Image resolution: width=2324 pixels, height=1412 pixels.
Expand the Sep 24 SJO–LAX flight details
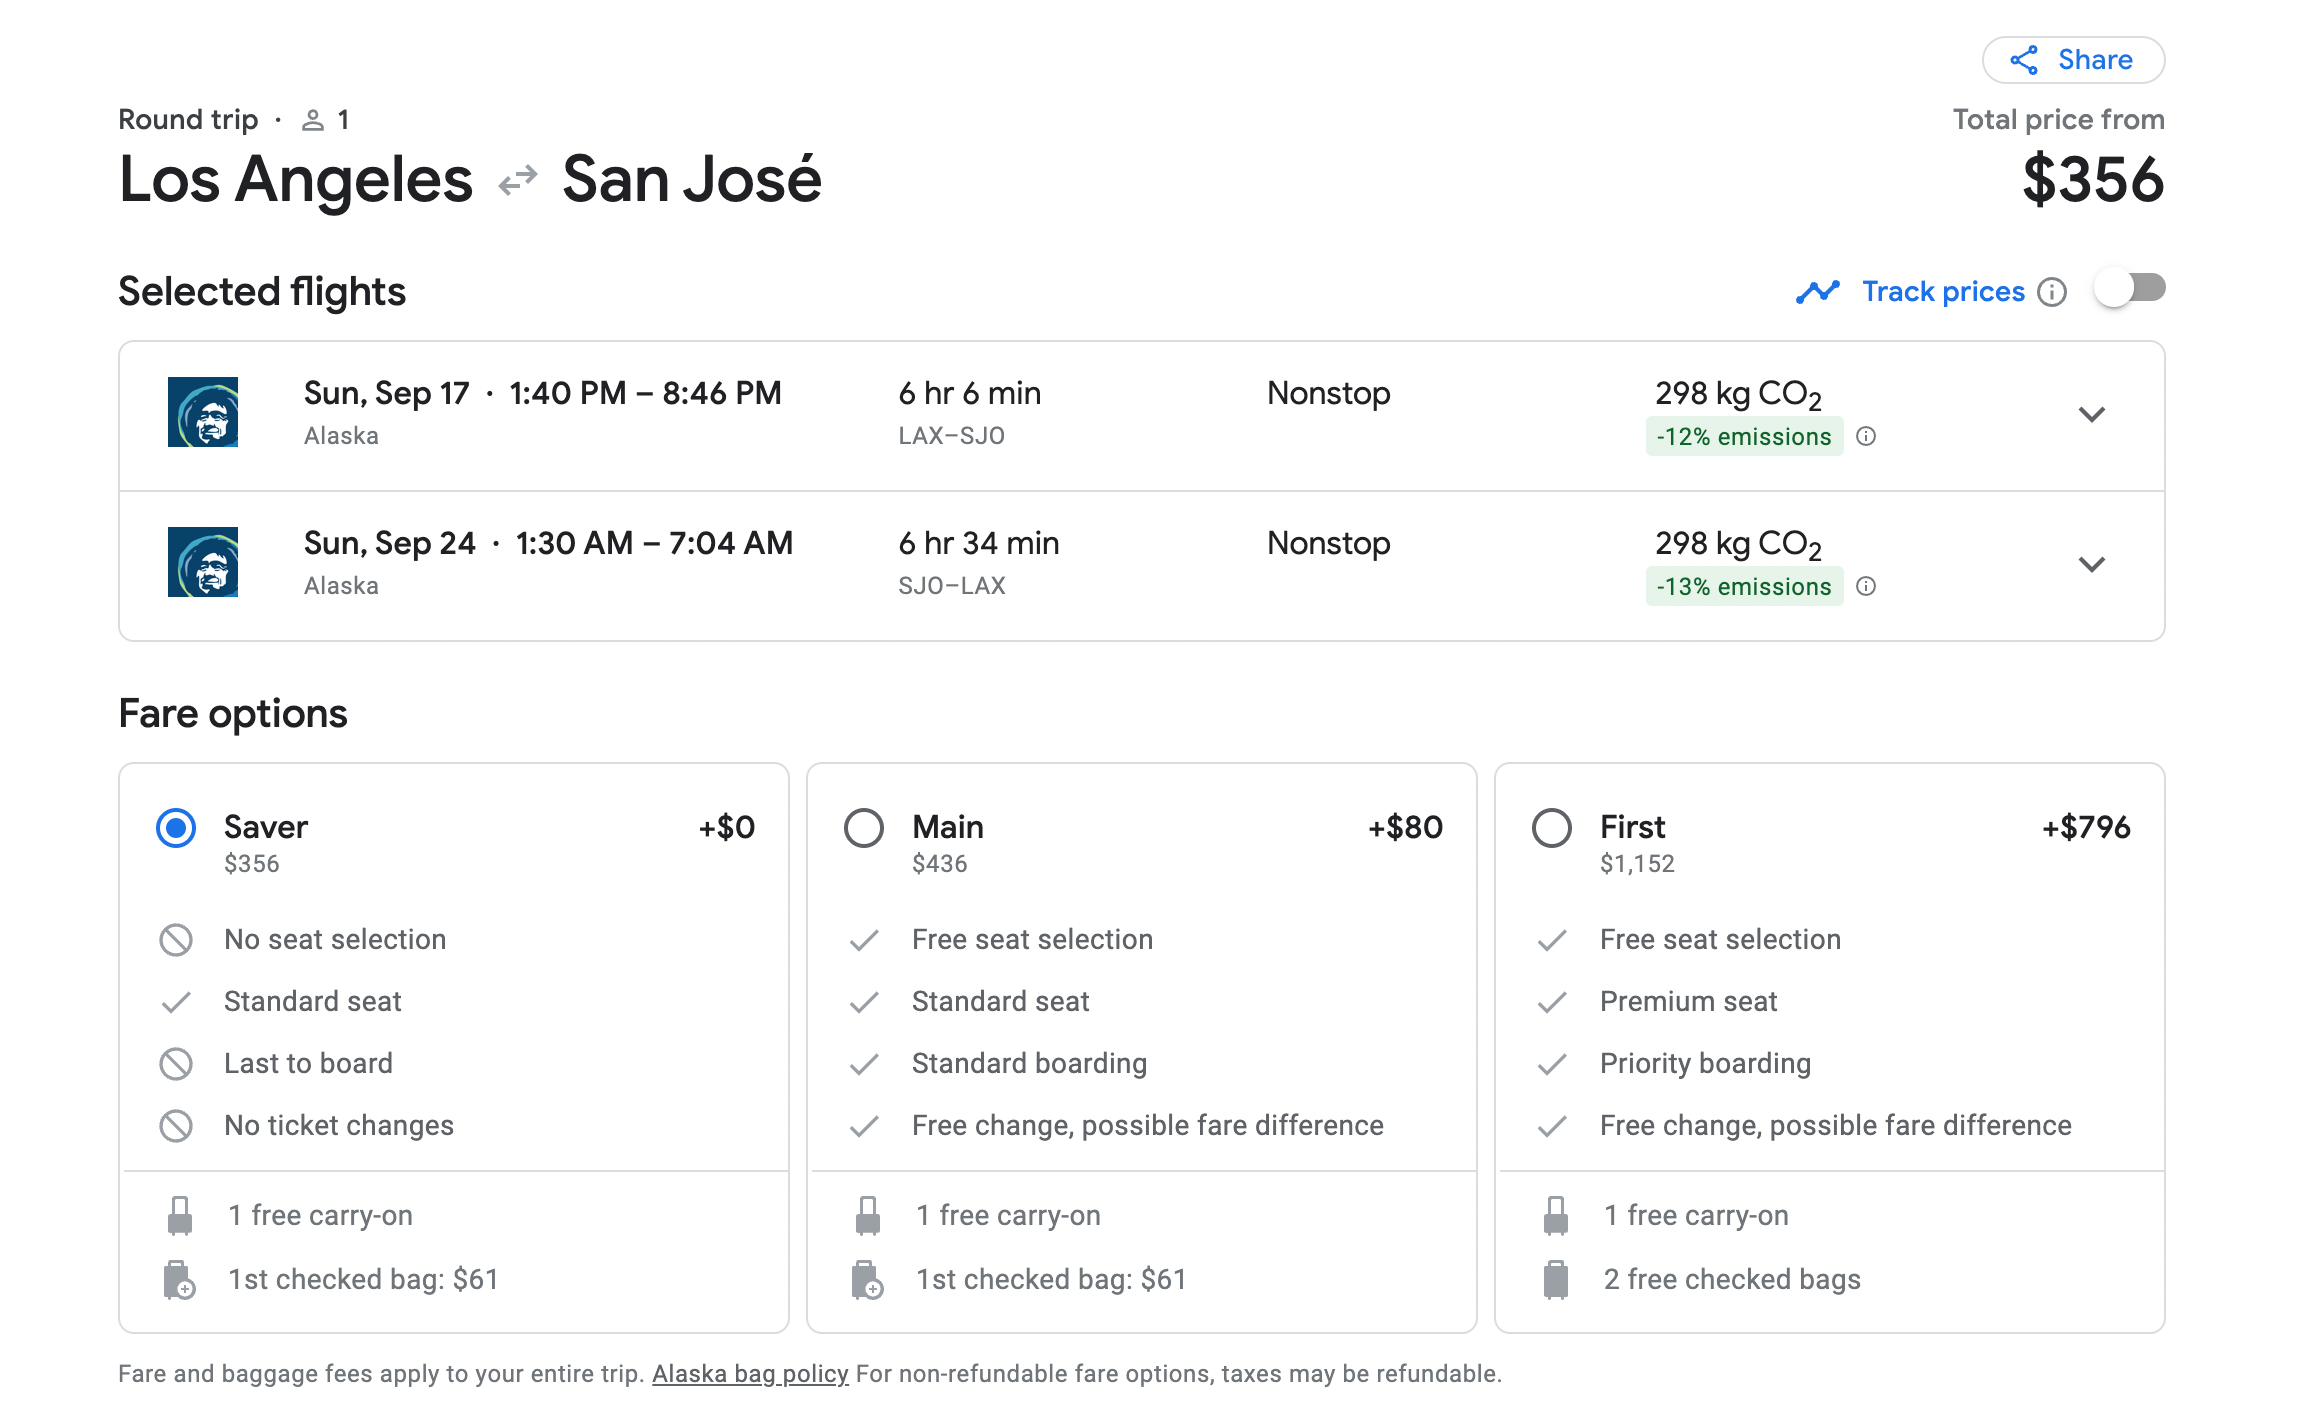pyautogui.click(x=2091, y=564)
